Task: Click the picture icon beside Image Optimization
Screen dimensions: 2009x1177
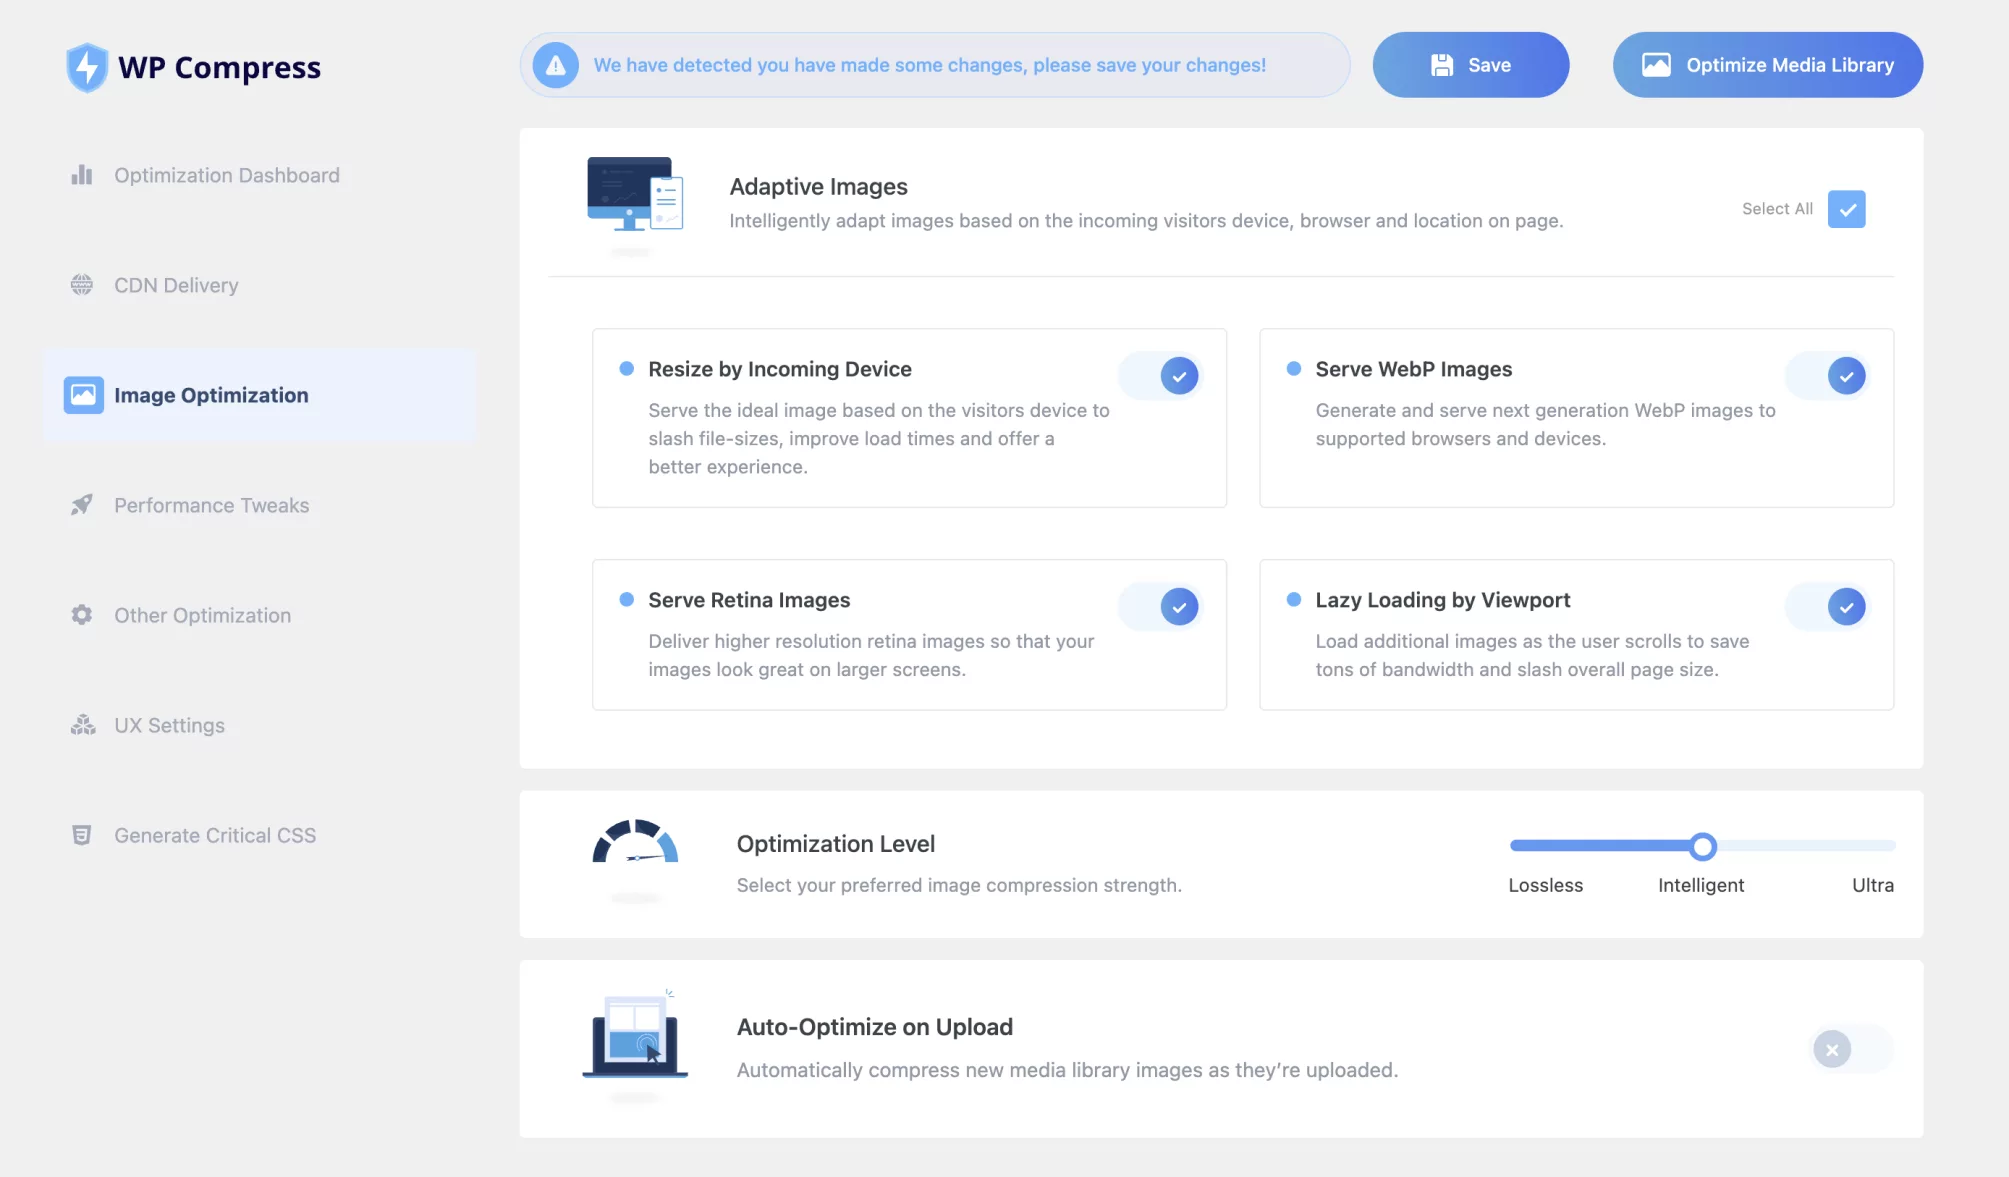Action: [x=83, y=395]
